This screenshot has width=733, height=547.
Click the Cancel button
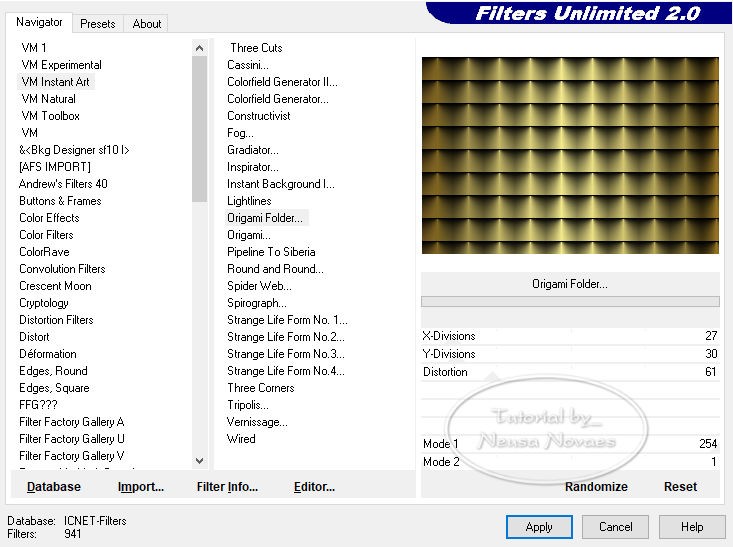tap(615, 527)
